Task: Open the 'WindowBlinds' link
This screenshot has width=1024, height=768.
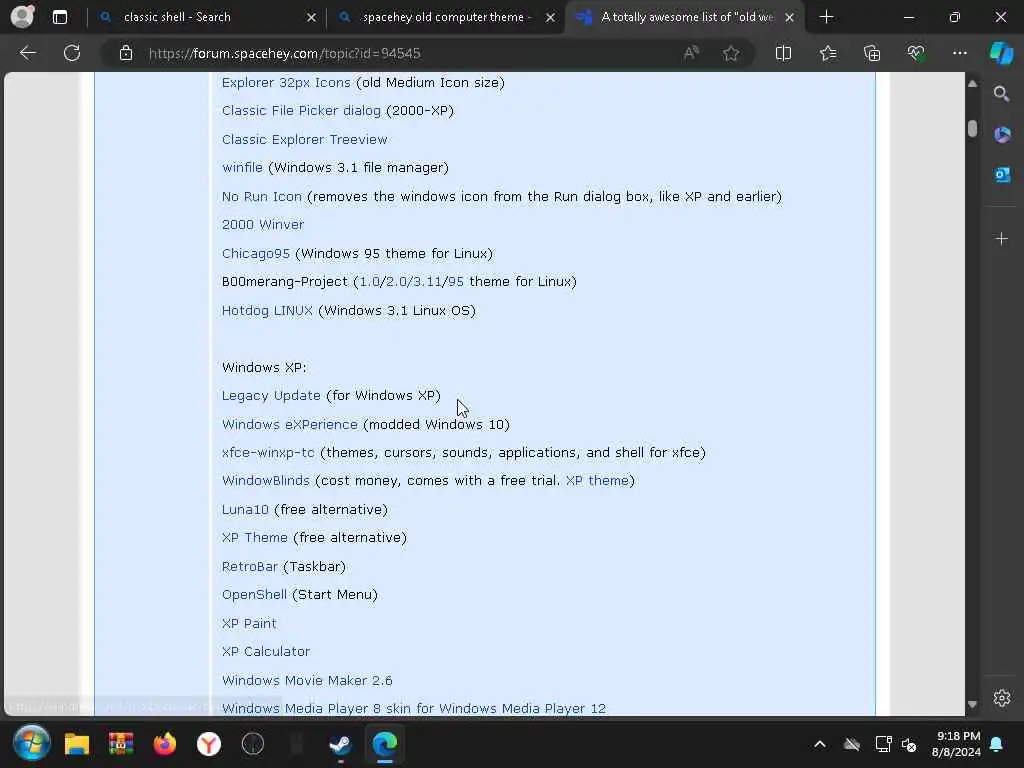Action: (x=265, y=481)
